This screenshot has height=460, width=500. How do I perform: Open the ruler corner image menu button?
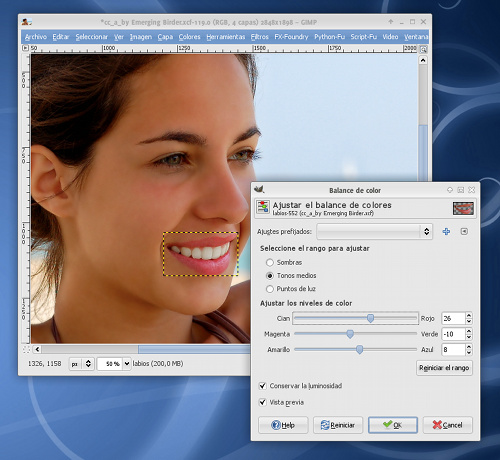coord(25,48)
